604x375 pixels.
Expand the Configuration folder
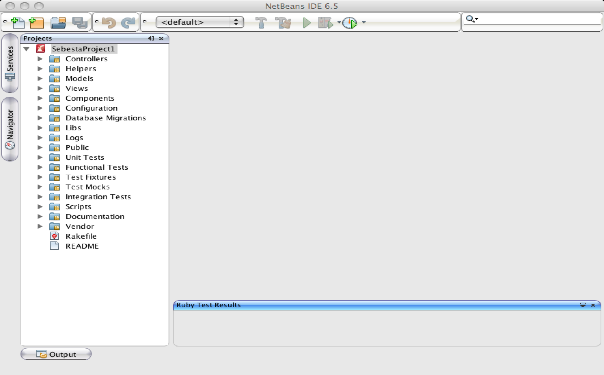pyautogui.click(x=40, y=108)
